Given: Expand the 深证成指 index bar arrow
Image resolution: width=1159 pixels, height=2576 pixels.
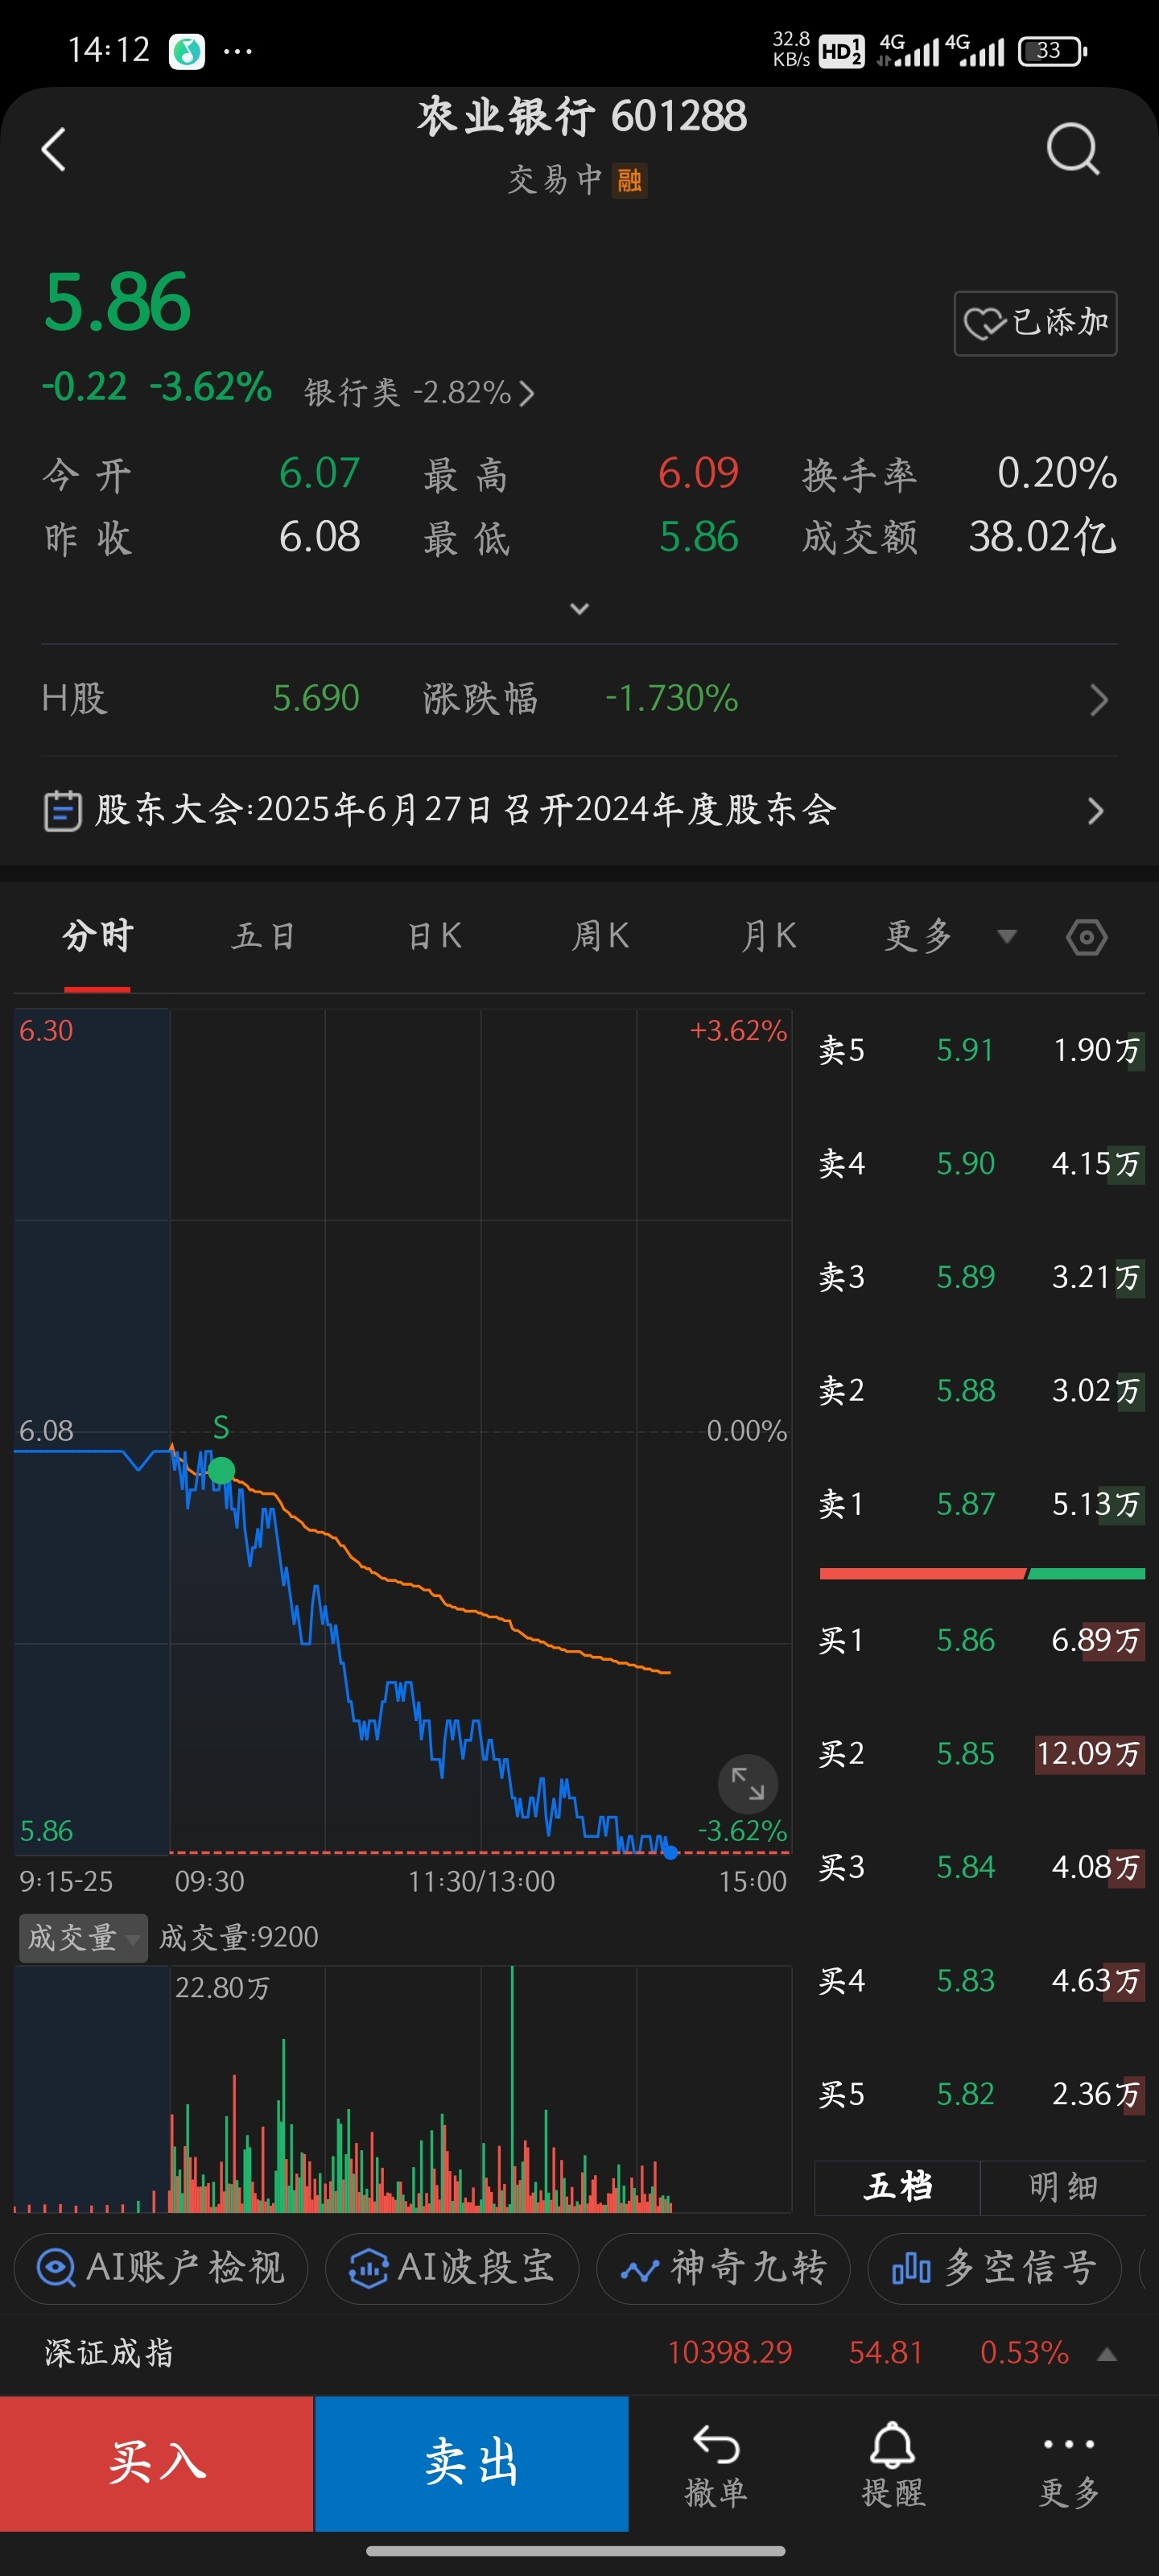Looking at the screenshot, I should (1106, 2354).
